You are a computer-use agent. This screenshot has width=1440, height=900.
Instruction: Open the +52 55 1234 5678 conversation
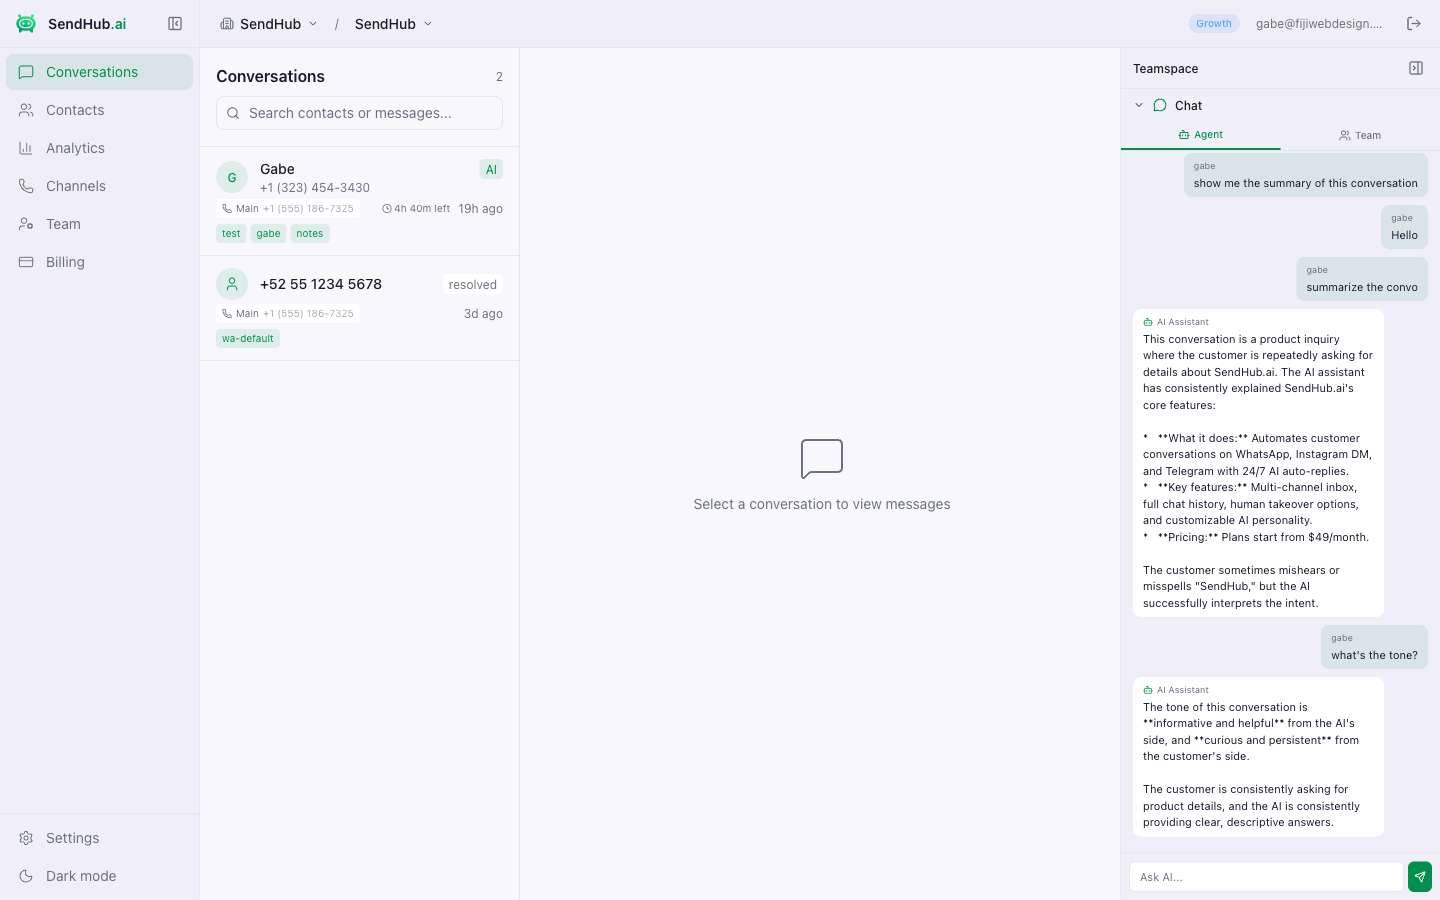(359, 308)
